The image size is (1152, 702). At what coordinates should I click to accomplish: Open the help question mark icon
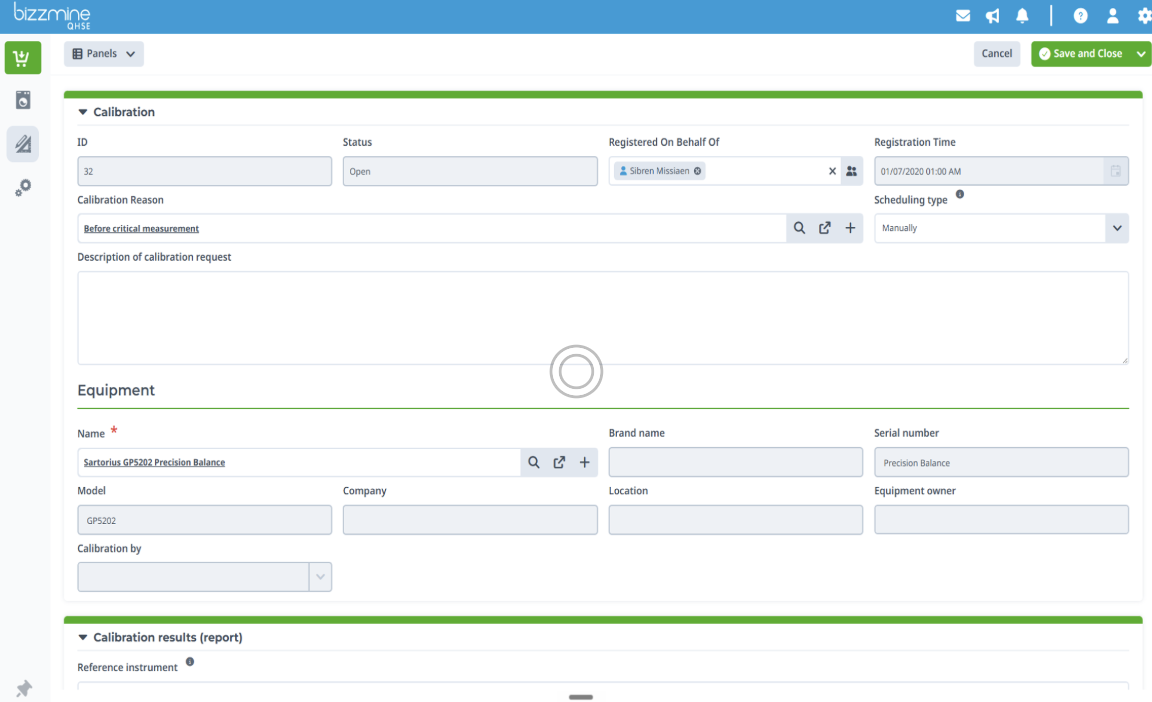pyautogui.click(x=1080, y=15)
